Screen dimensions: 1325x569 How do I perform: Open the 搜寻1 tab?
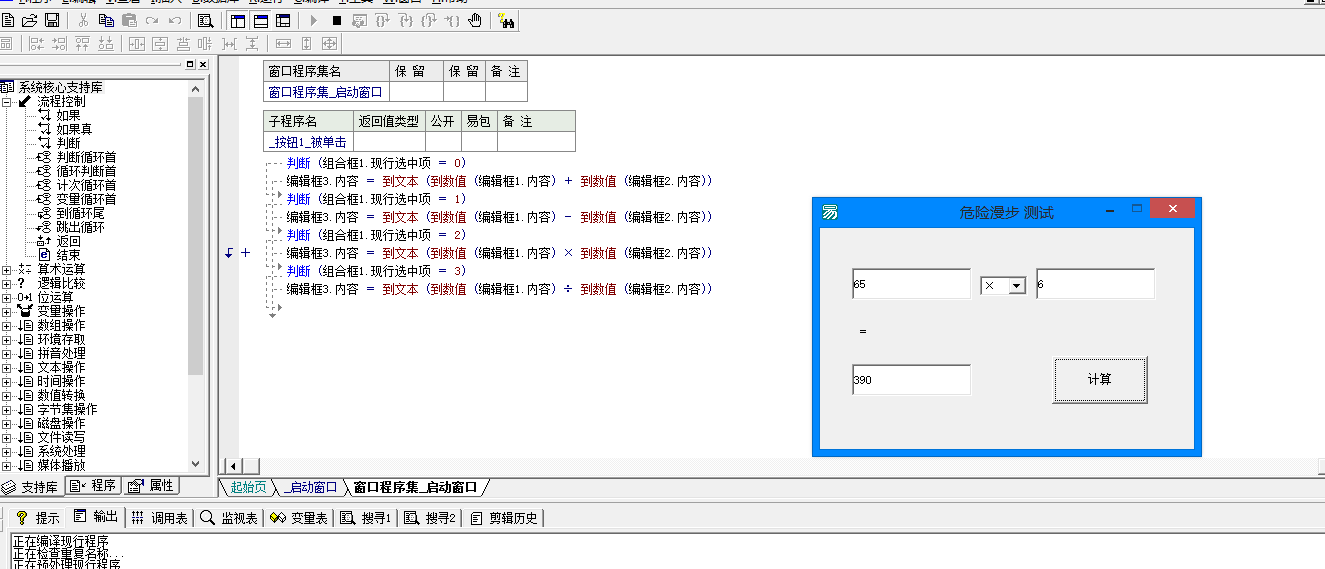(367, 518)
